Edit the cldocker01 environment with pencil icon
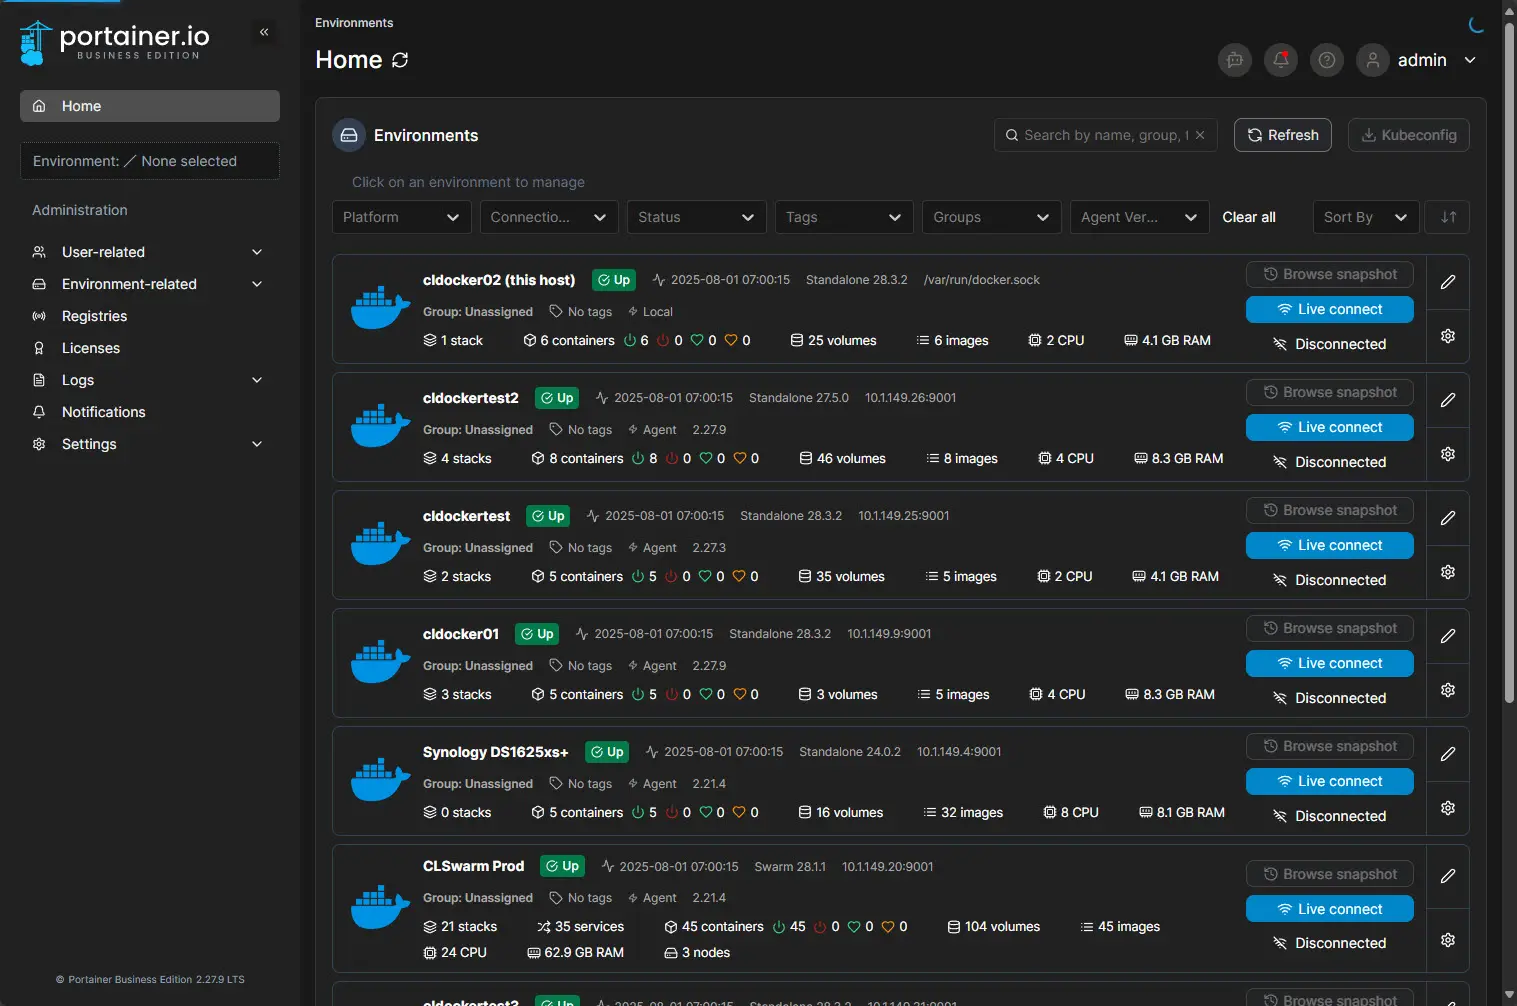1517x1006 pixels. pyautogui.click(x=1448, y=636)
